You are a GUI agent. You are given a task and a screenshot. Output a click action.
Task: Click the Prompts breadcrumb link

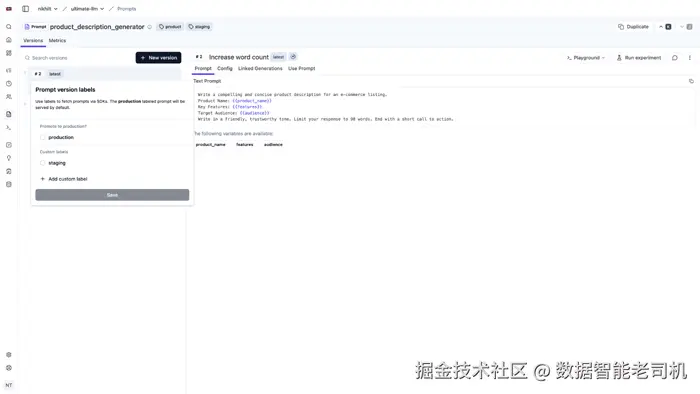[126, 8]
